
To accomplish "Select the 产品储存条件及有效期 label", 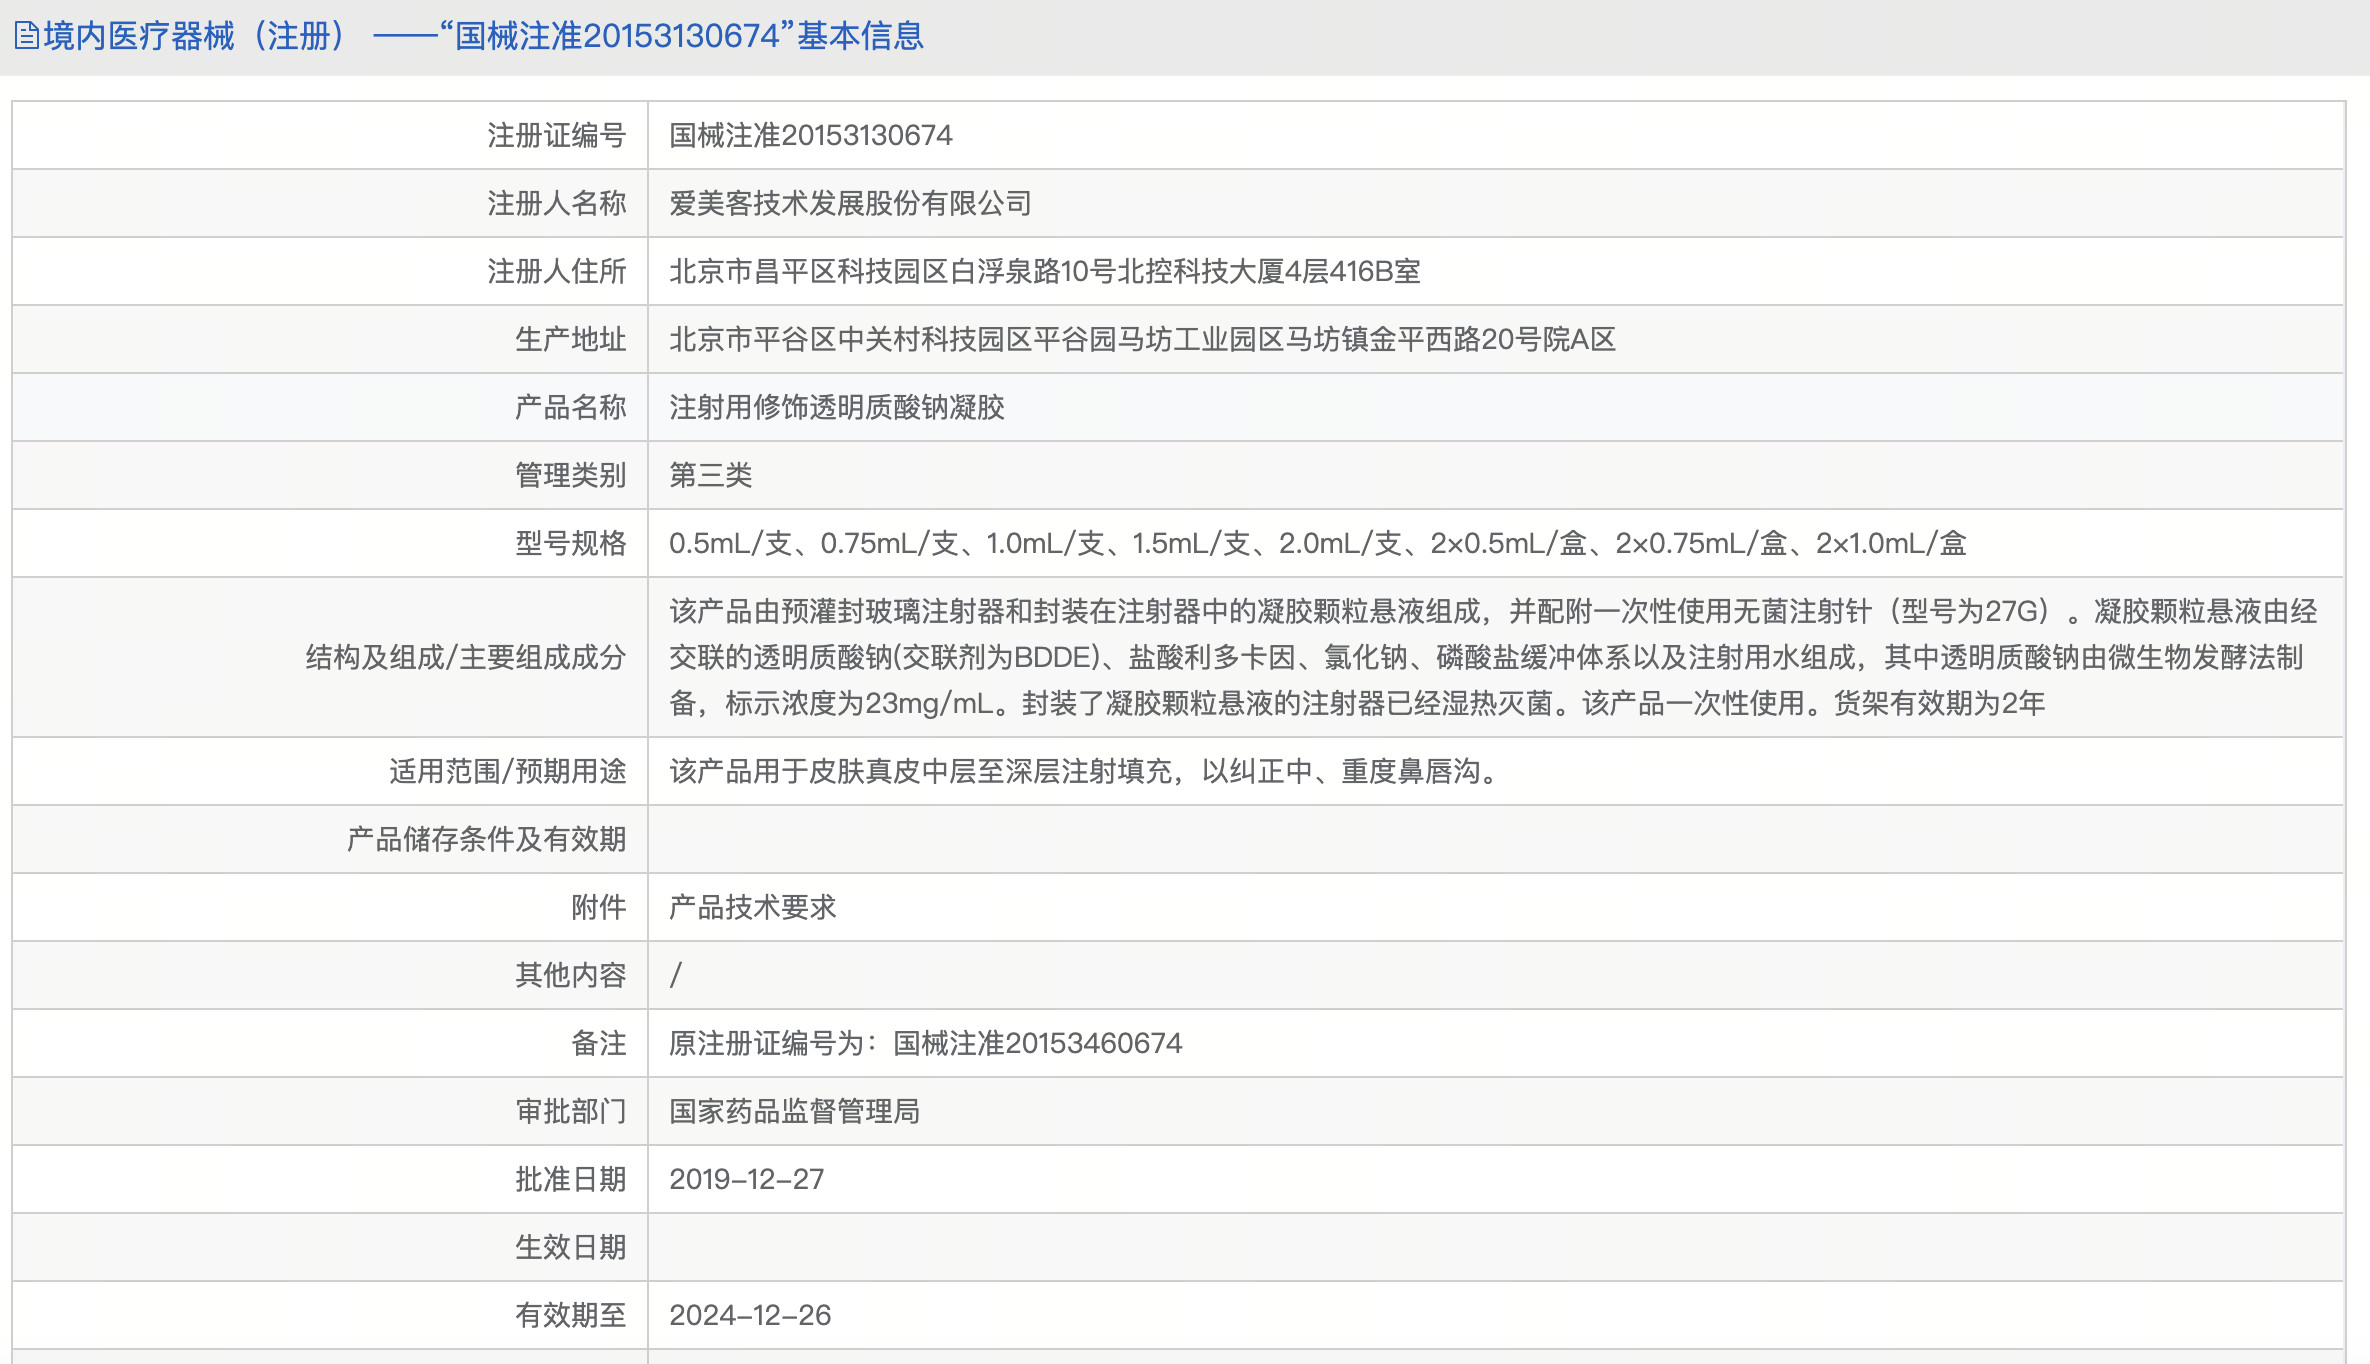I will click(487, 839).
